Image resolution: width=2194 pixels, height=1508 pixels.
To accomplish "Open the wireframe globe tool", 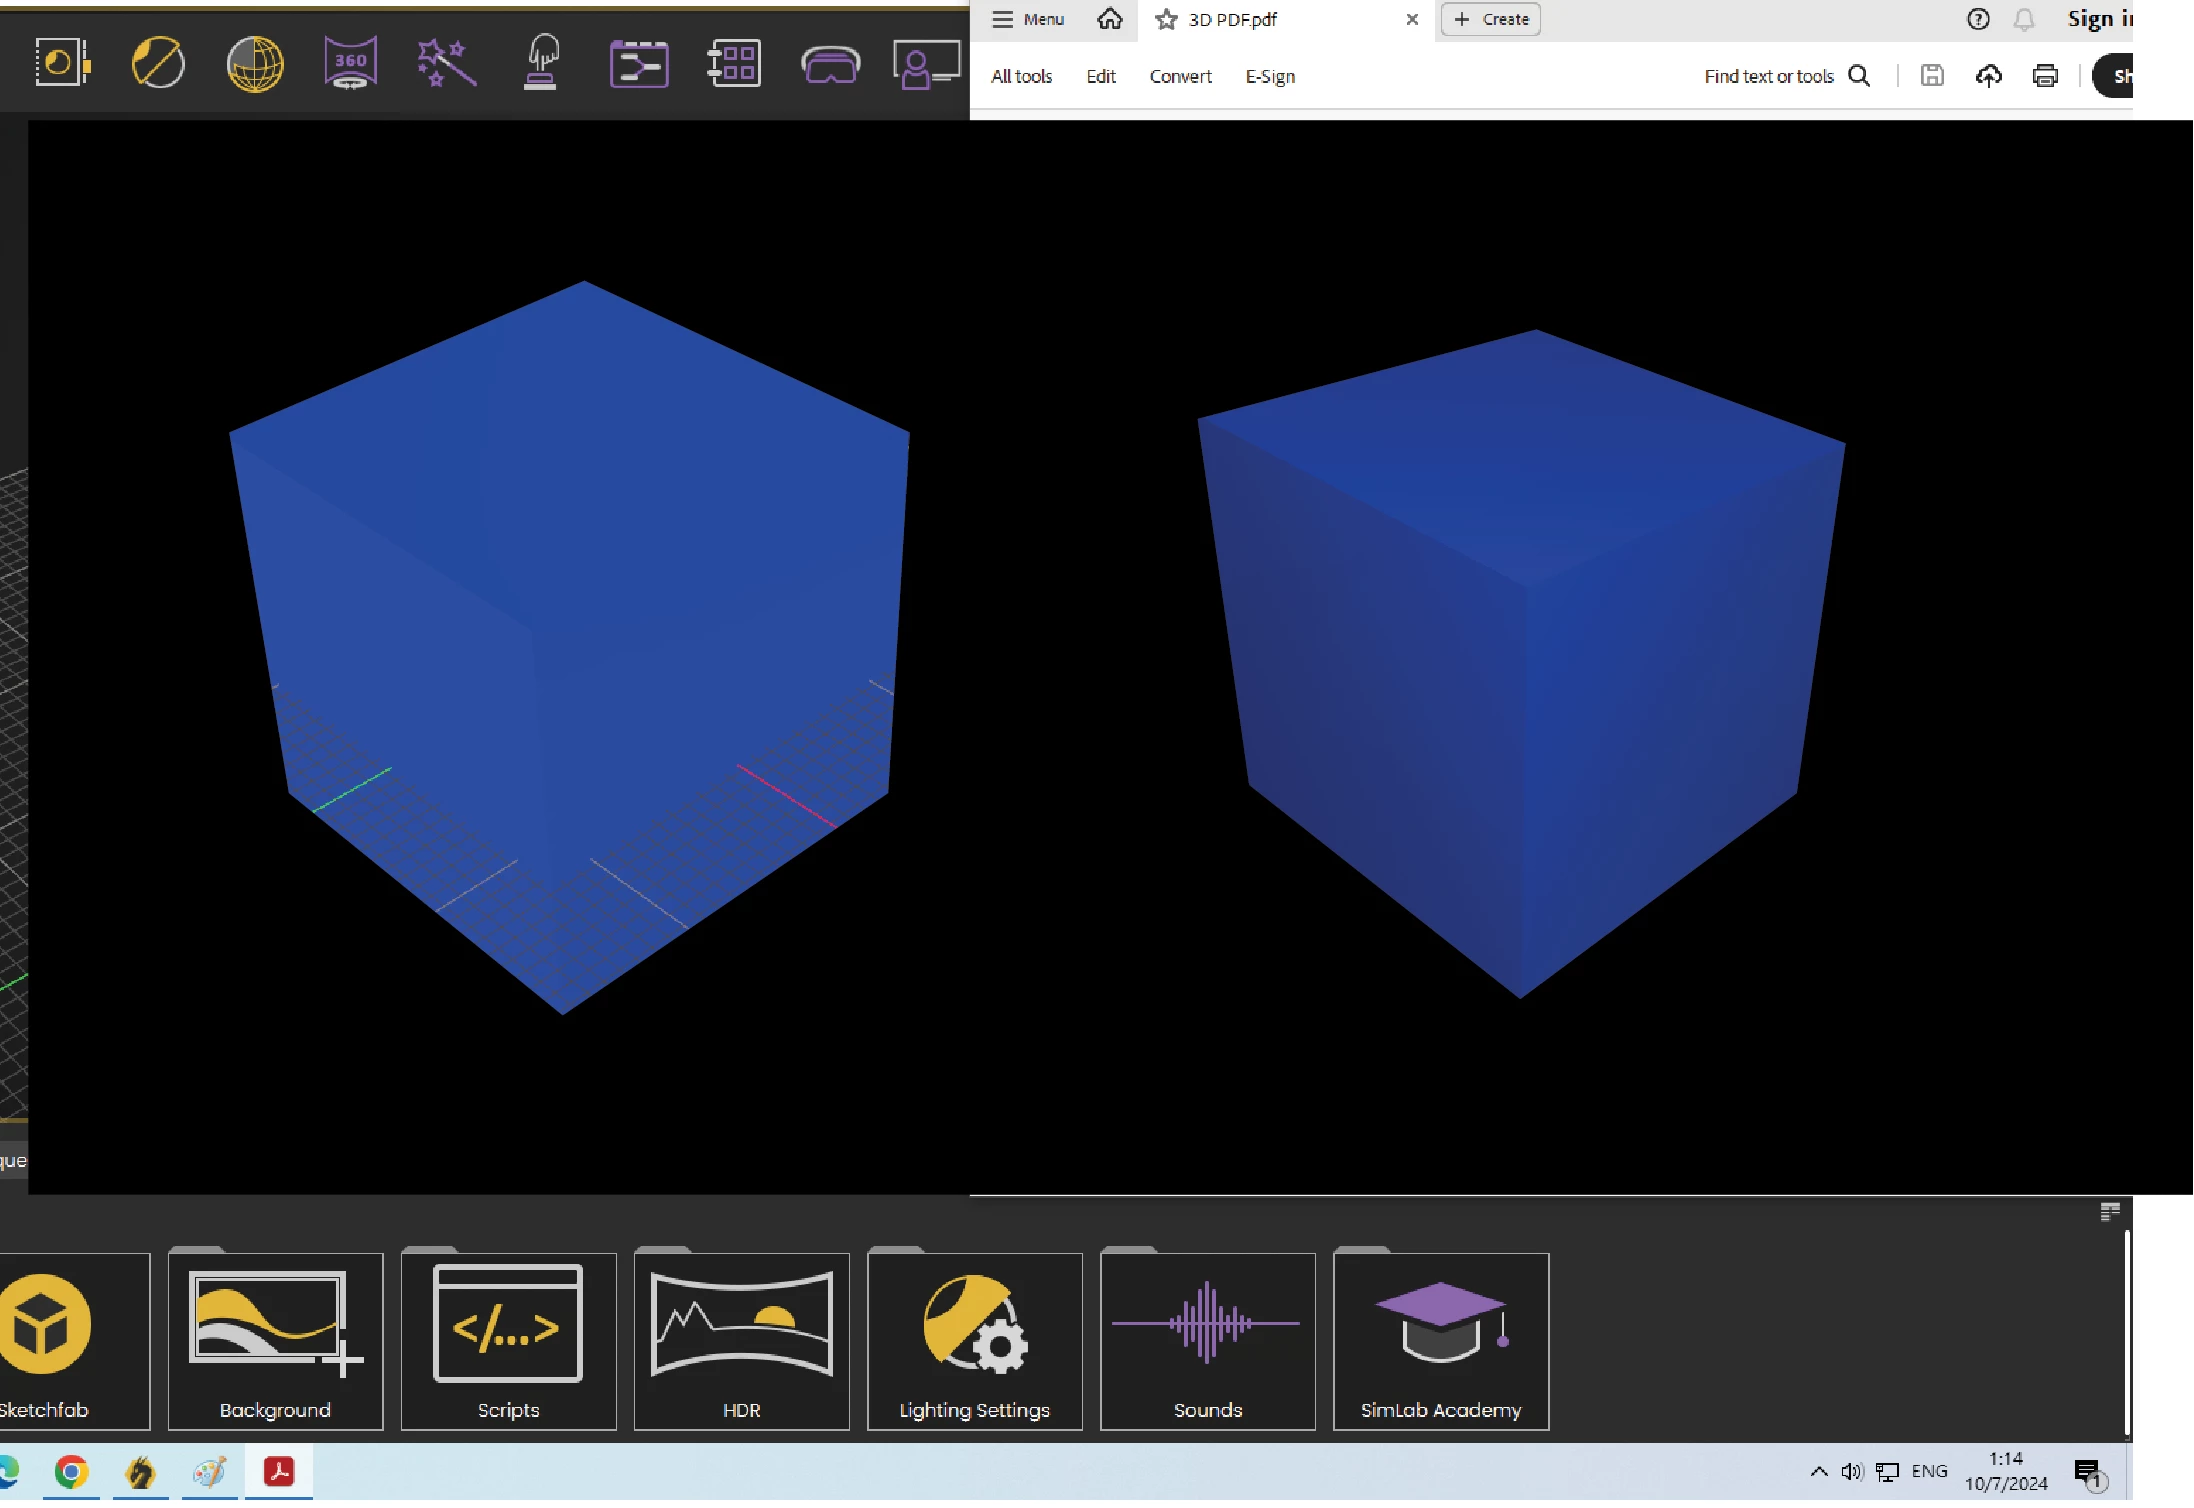I will 255,64.
